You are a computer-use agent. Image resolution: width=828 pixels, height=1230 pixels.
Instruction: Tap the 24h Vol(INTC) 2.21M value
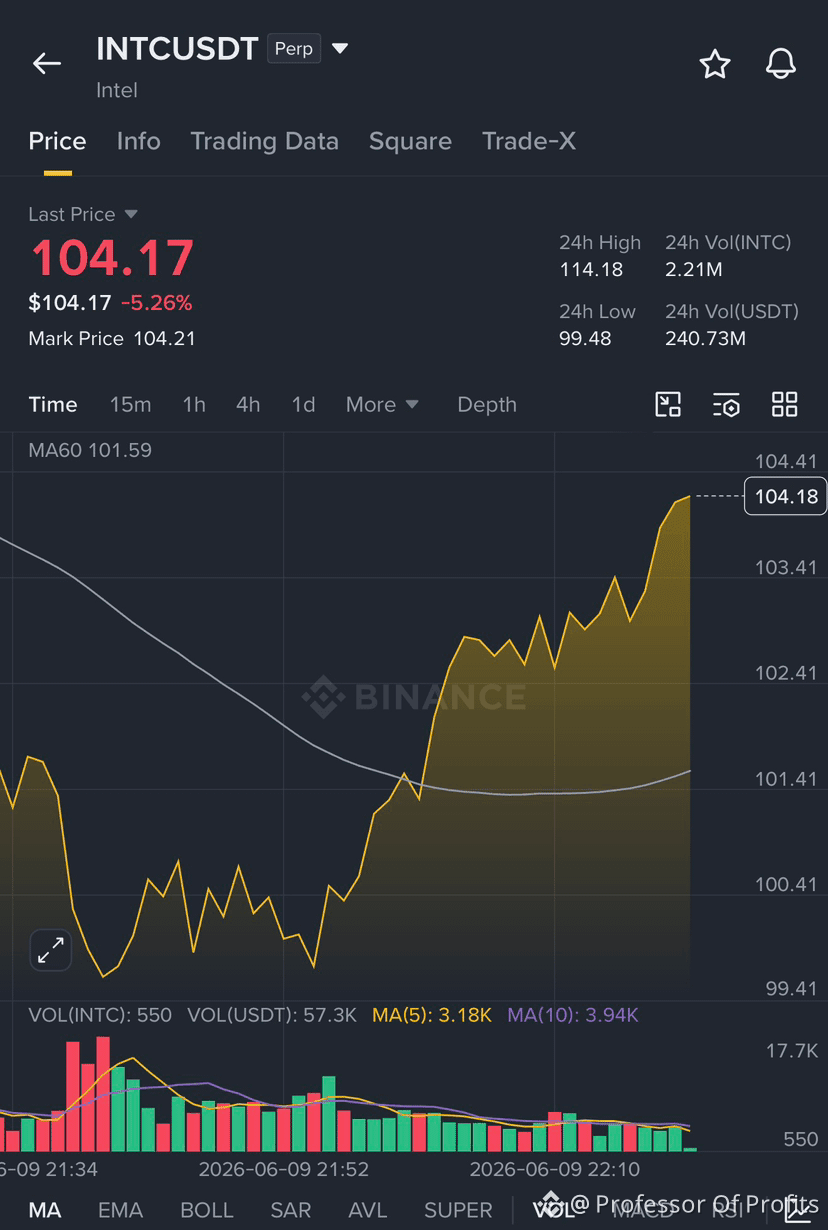coord(694,269)
